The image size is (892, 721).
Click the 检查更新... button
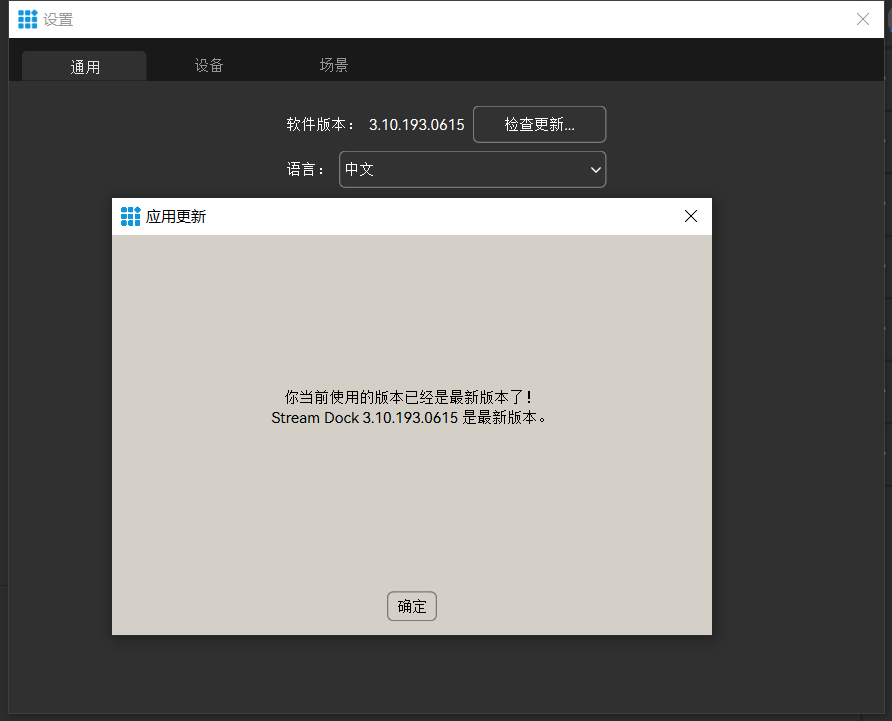[539, 124]
